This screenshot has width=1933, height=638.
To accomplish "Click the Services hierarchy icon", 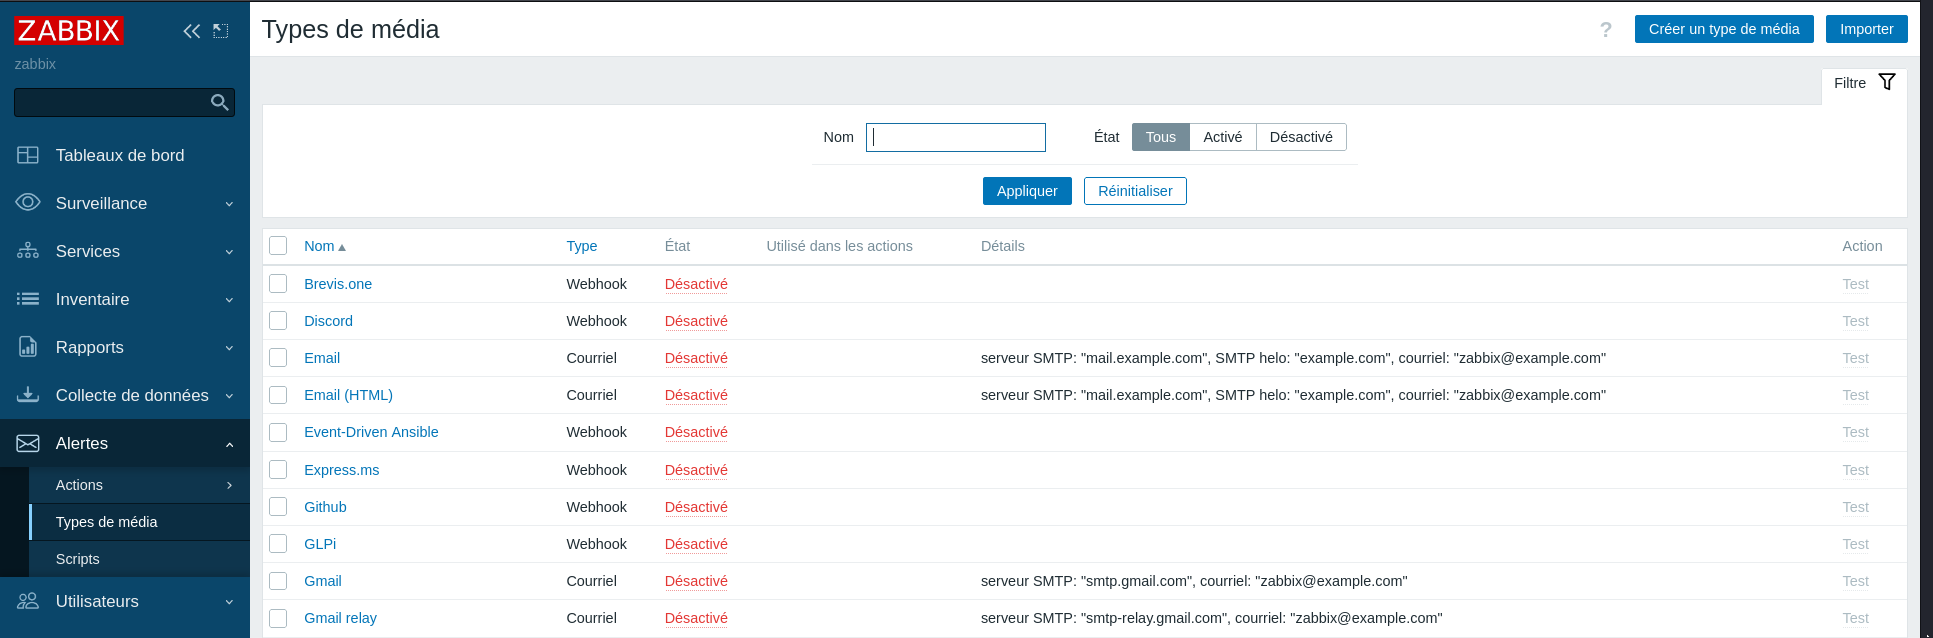I will pos(28,251).
